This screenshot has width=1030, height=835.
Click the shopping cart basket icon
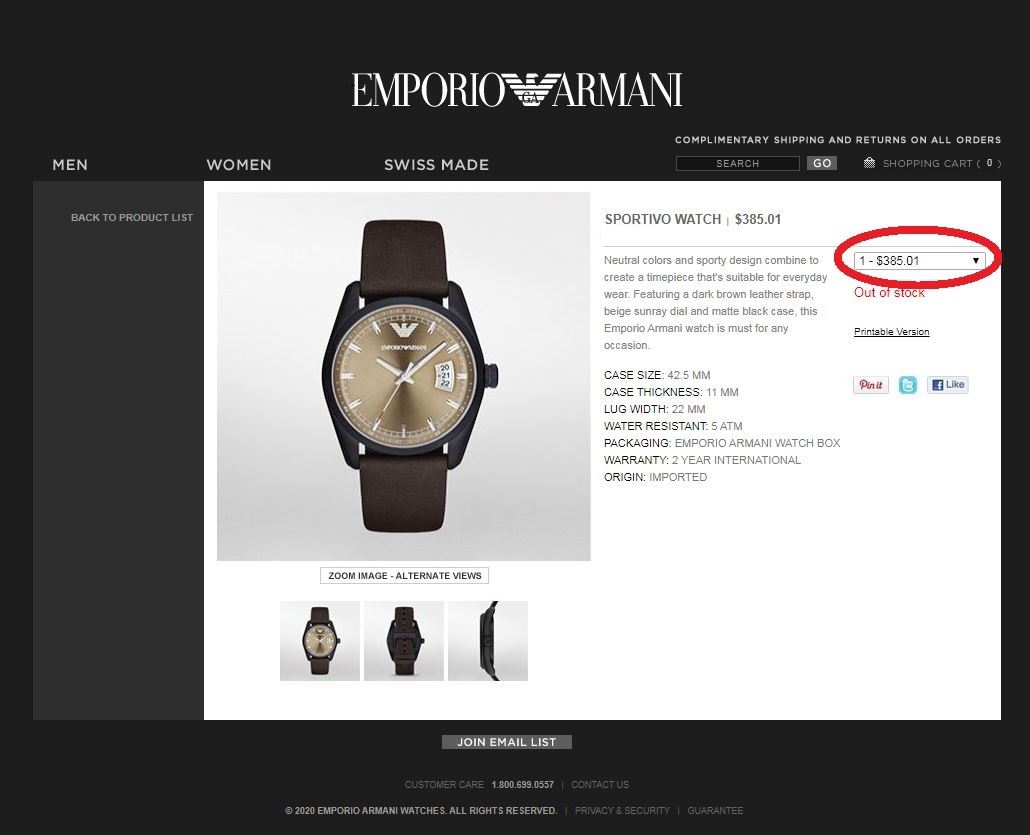pyautogui.click(x=869, y=163)
